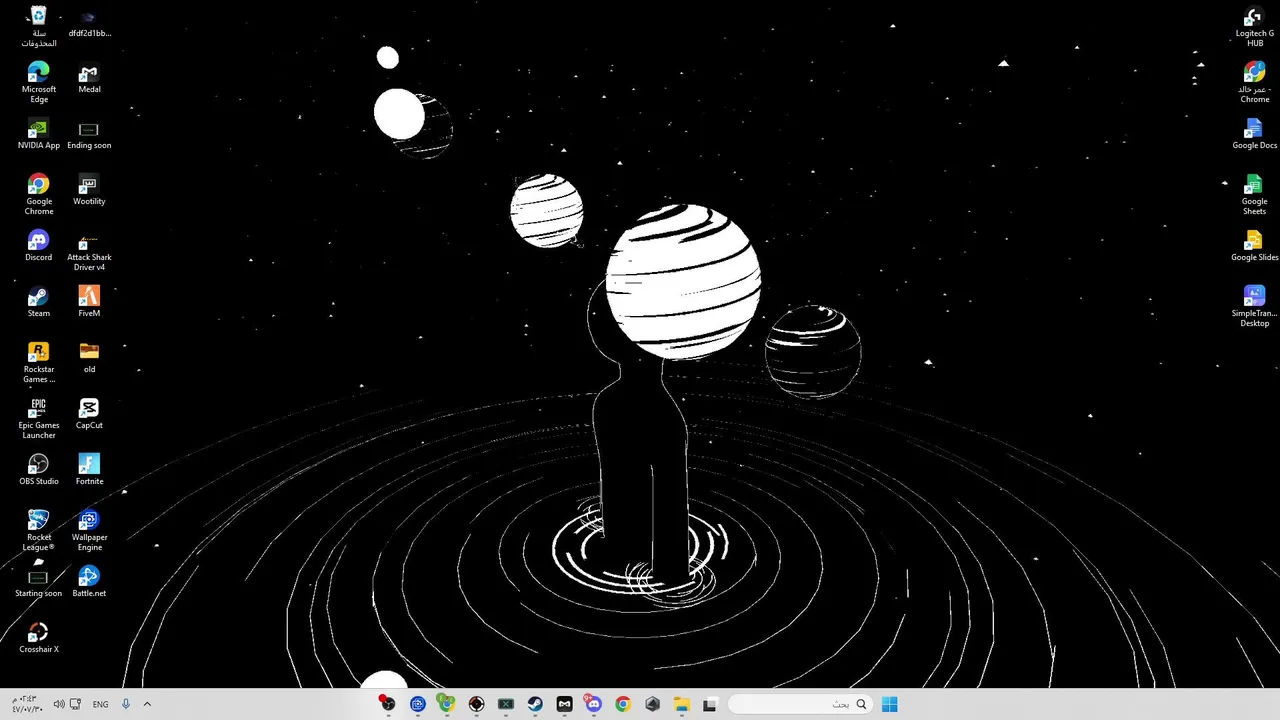Switch to Steam on the taskbar

[x=535, y=704]
